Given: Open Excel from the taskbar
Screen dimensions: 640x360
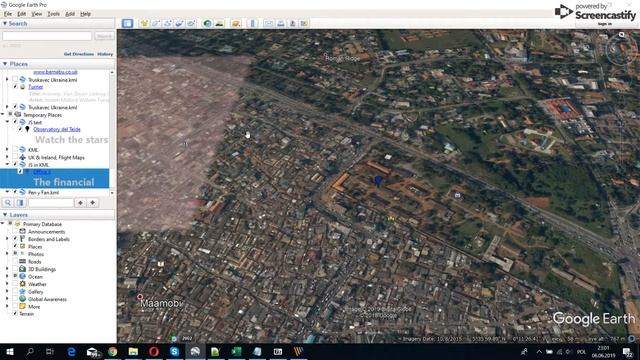Looking at the screenshot, I should point(236,351).
